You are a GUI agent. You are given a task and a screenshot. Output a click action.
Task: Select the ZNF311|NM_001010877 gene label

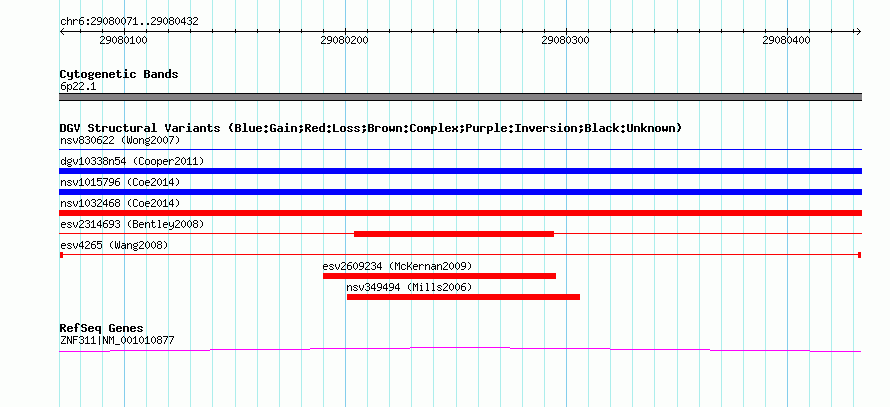pyautogui.click(x=117, y=341)
